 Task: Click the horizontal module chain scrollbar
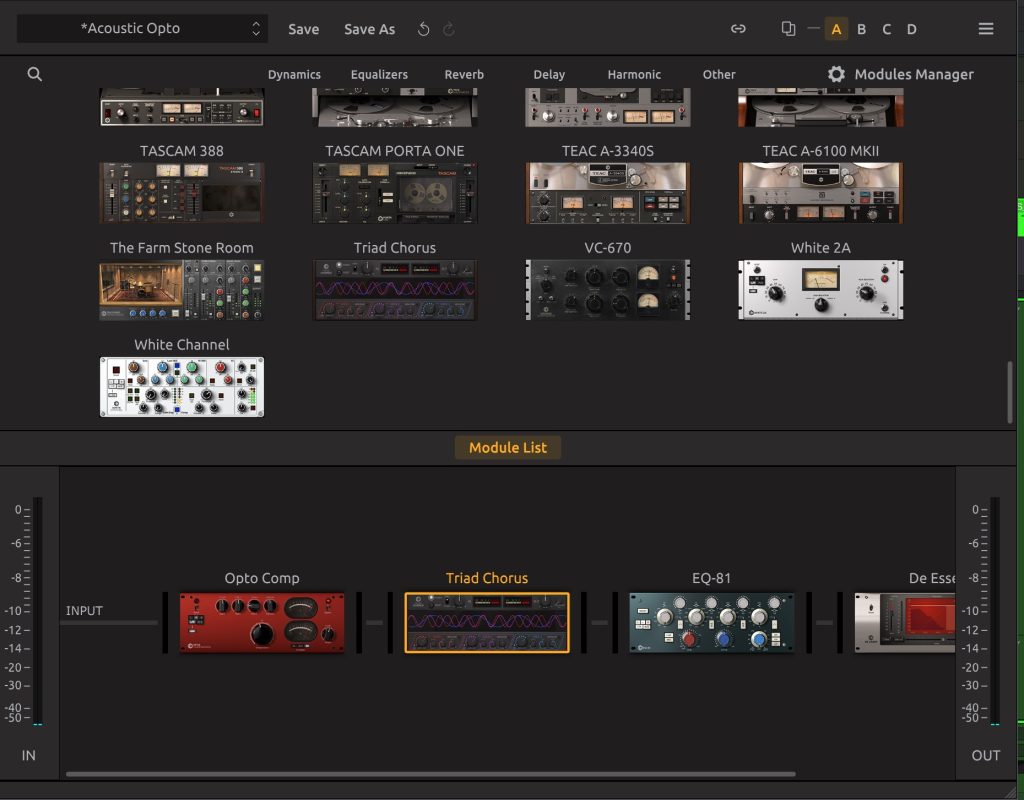point(430,774)
